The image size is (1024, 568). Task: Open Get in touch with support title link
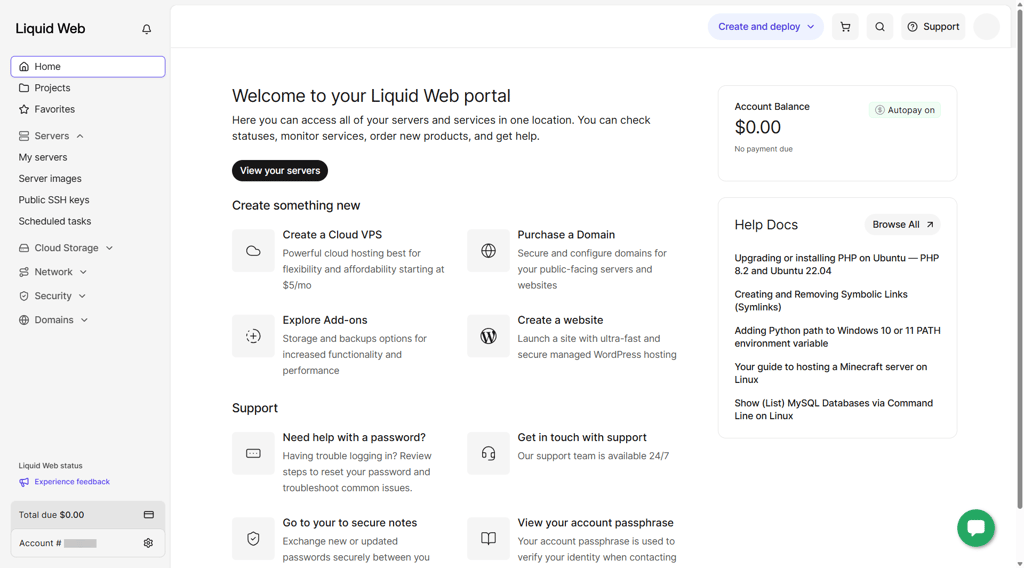pos(582,437)
